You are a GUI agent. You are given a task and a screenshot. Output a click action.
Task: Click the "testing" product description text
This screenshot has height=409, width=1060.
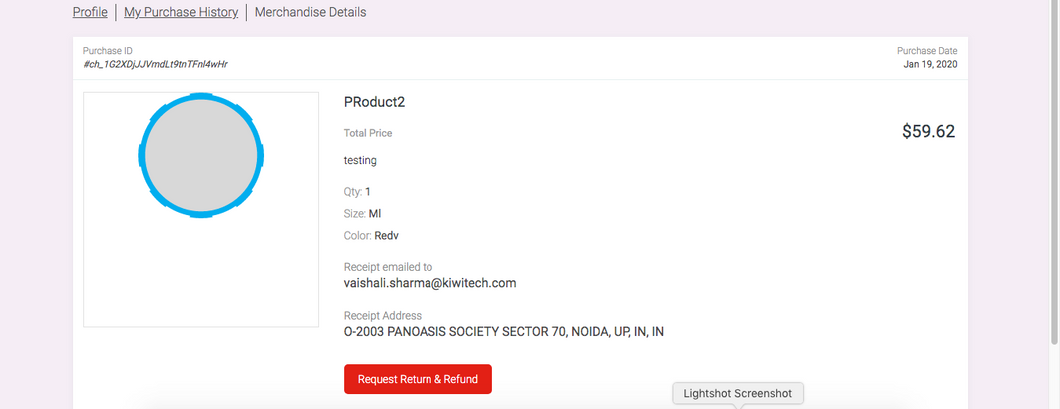point(360,159)
